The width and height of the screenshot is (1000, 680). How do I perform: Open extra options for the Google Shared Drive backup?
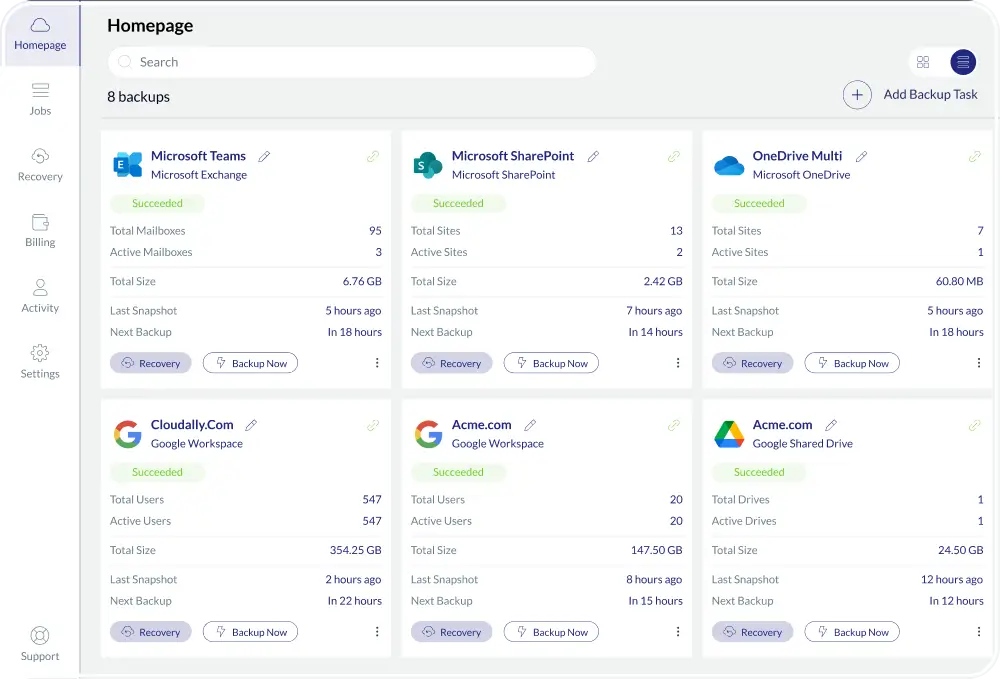pyautogui.click(x=979, y=631)
